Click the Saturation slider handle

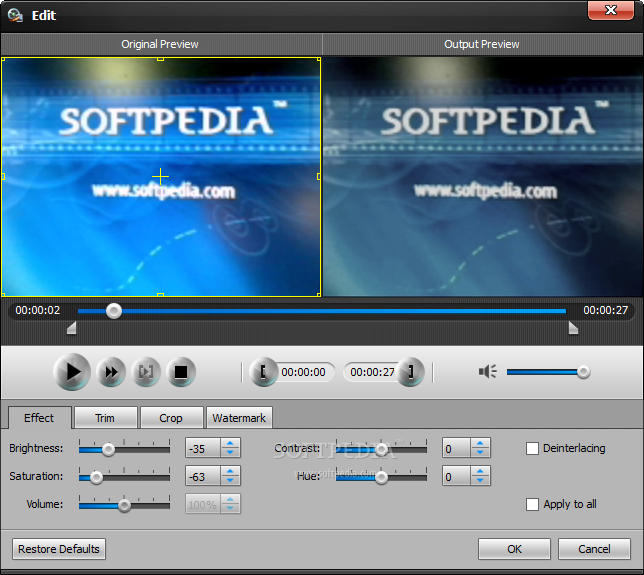click(x=97, y=478)
